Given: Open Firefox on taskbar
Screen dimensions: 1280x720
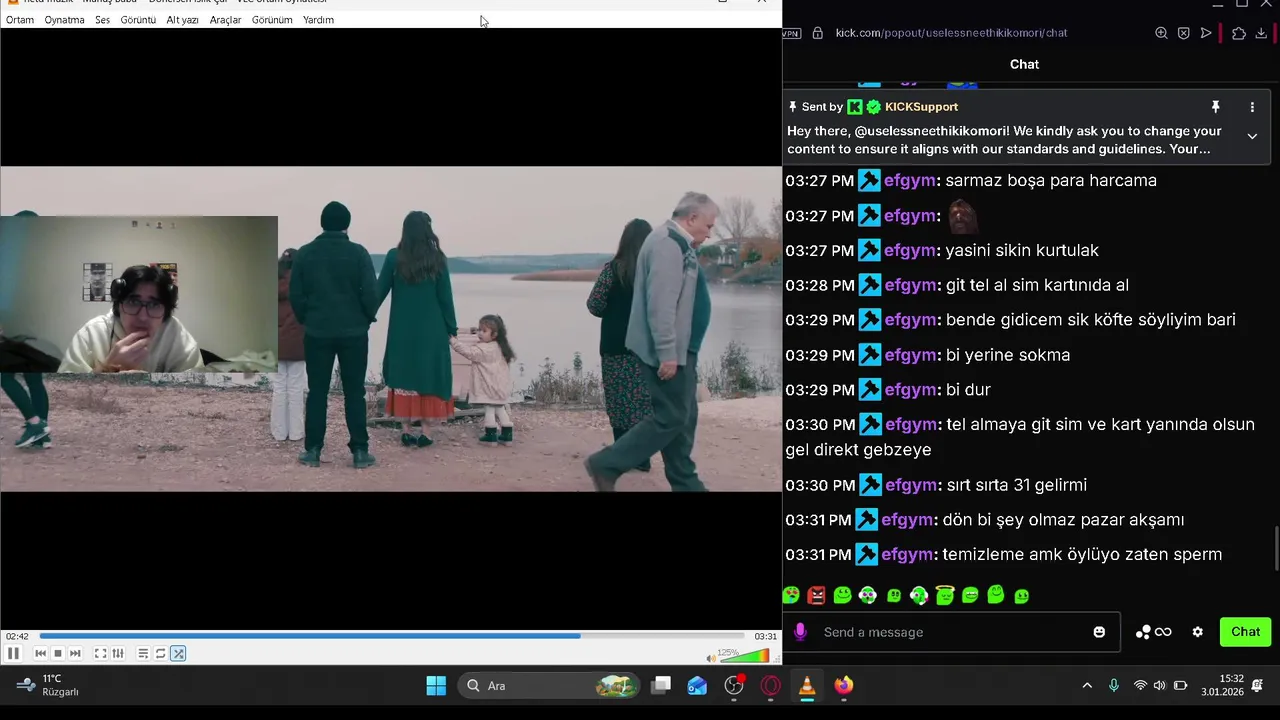Looking at the screenshot, I should pos(844,686).
